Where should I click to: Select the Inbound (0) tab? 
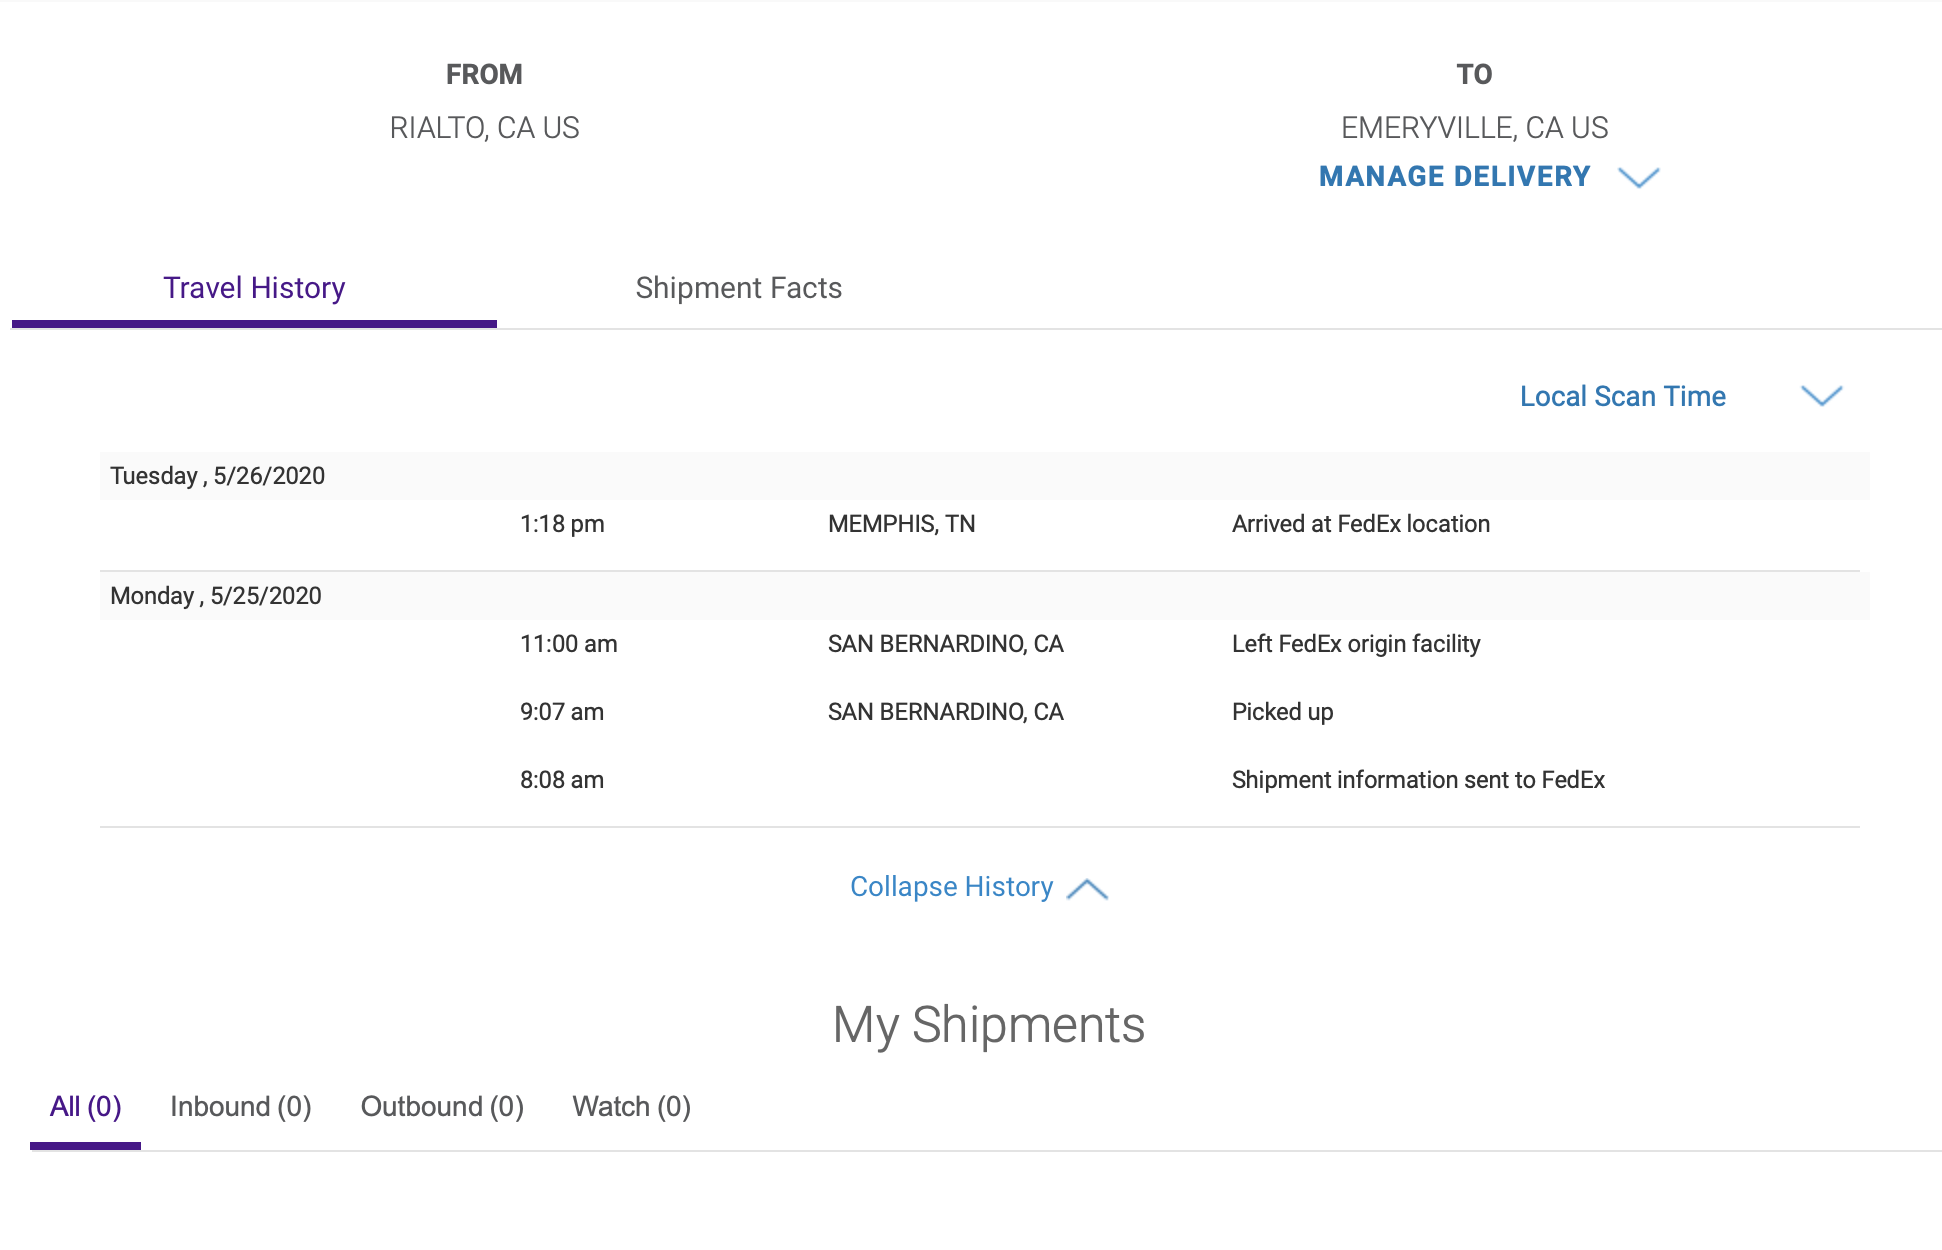[240, 1107]
